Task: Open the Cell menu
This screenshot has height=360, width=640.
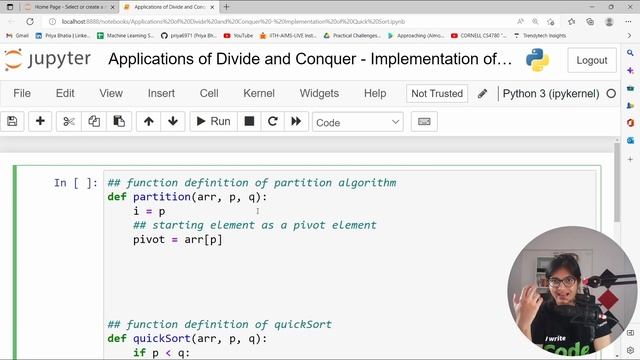Action: (209, 93)
